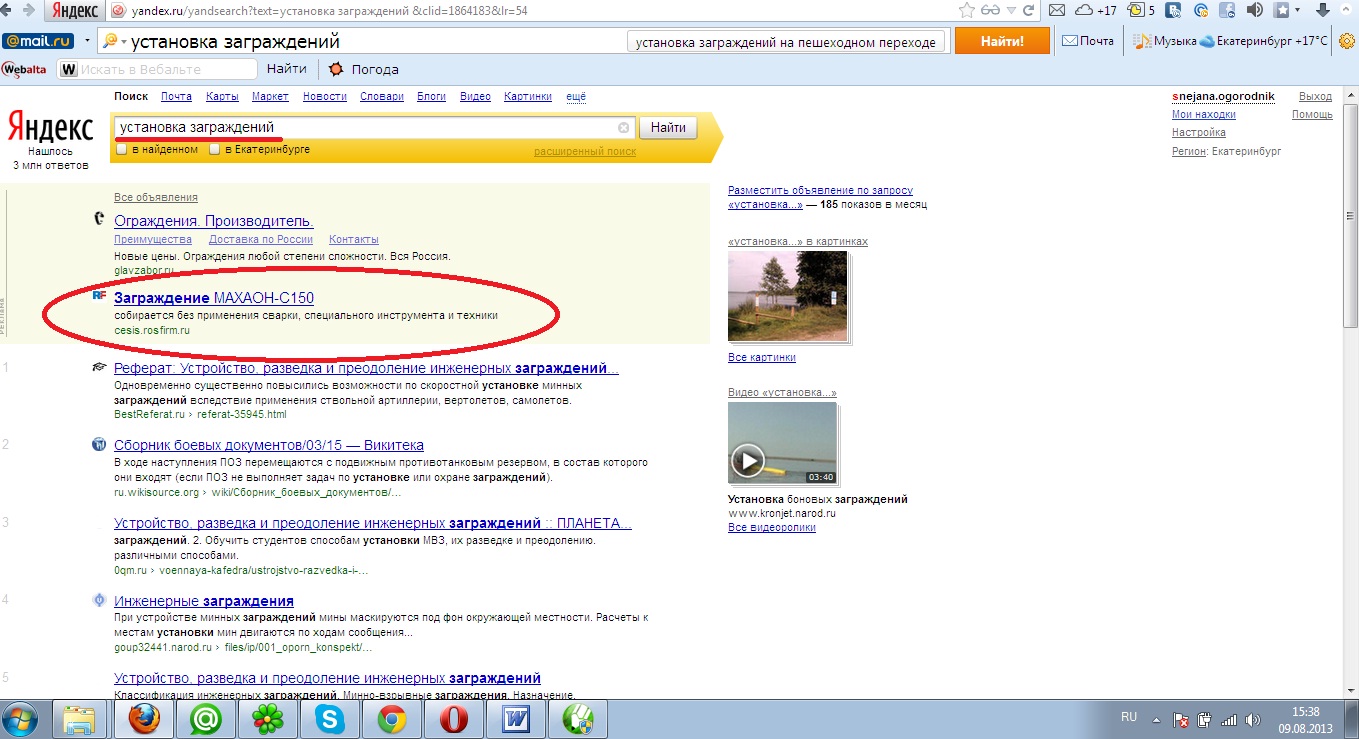Click Найти in the Webalta toolbar
The width and height of the screenshot is (1359, 739).
coord(287,69)
